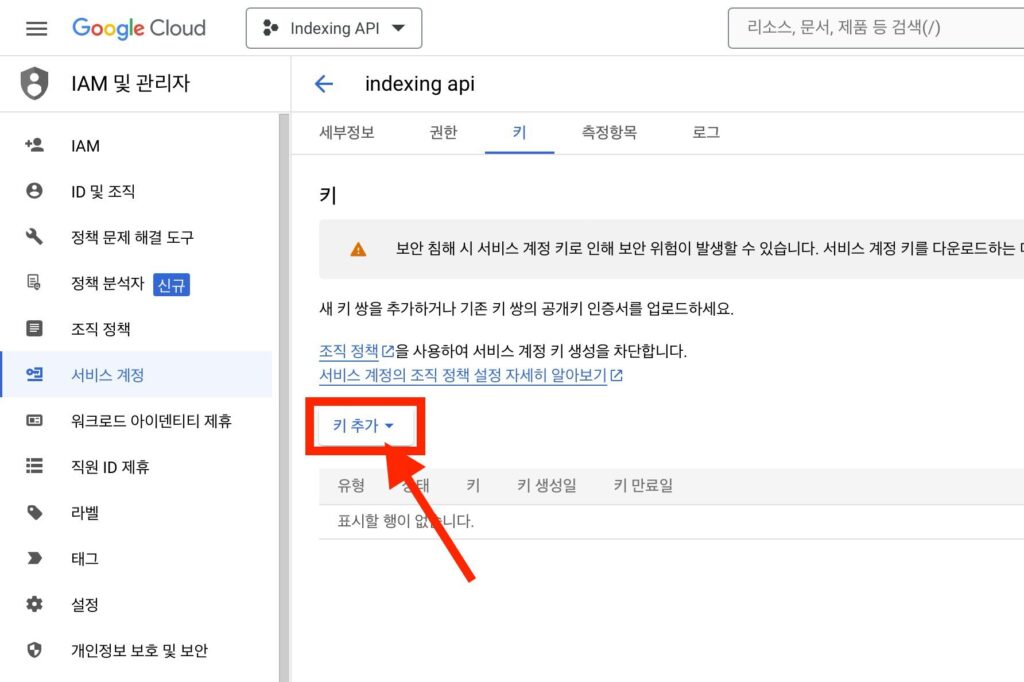This screenshot has height=682, width=1024.
Task: Open the 조직 정책 external link
Action: (x=355, y=351)
